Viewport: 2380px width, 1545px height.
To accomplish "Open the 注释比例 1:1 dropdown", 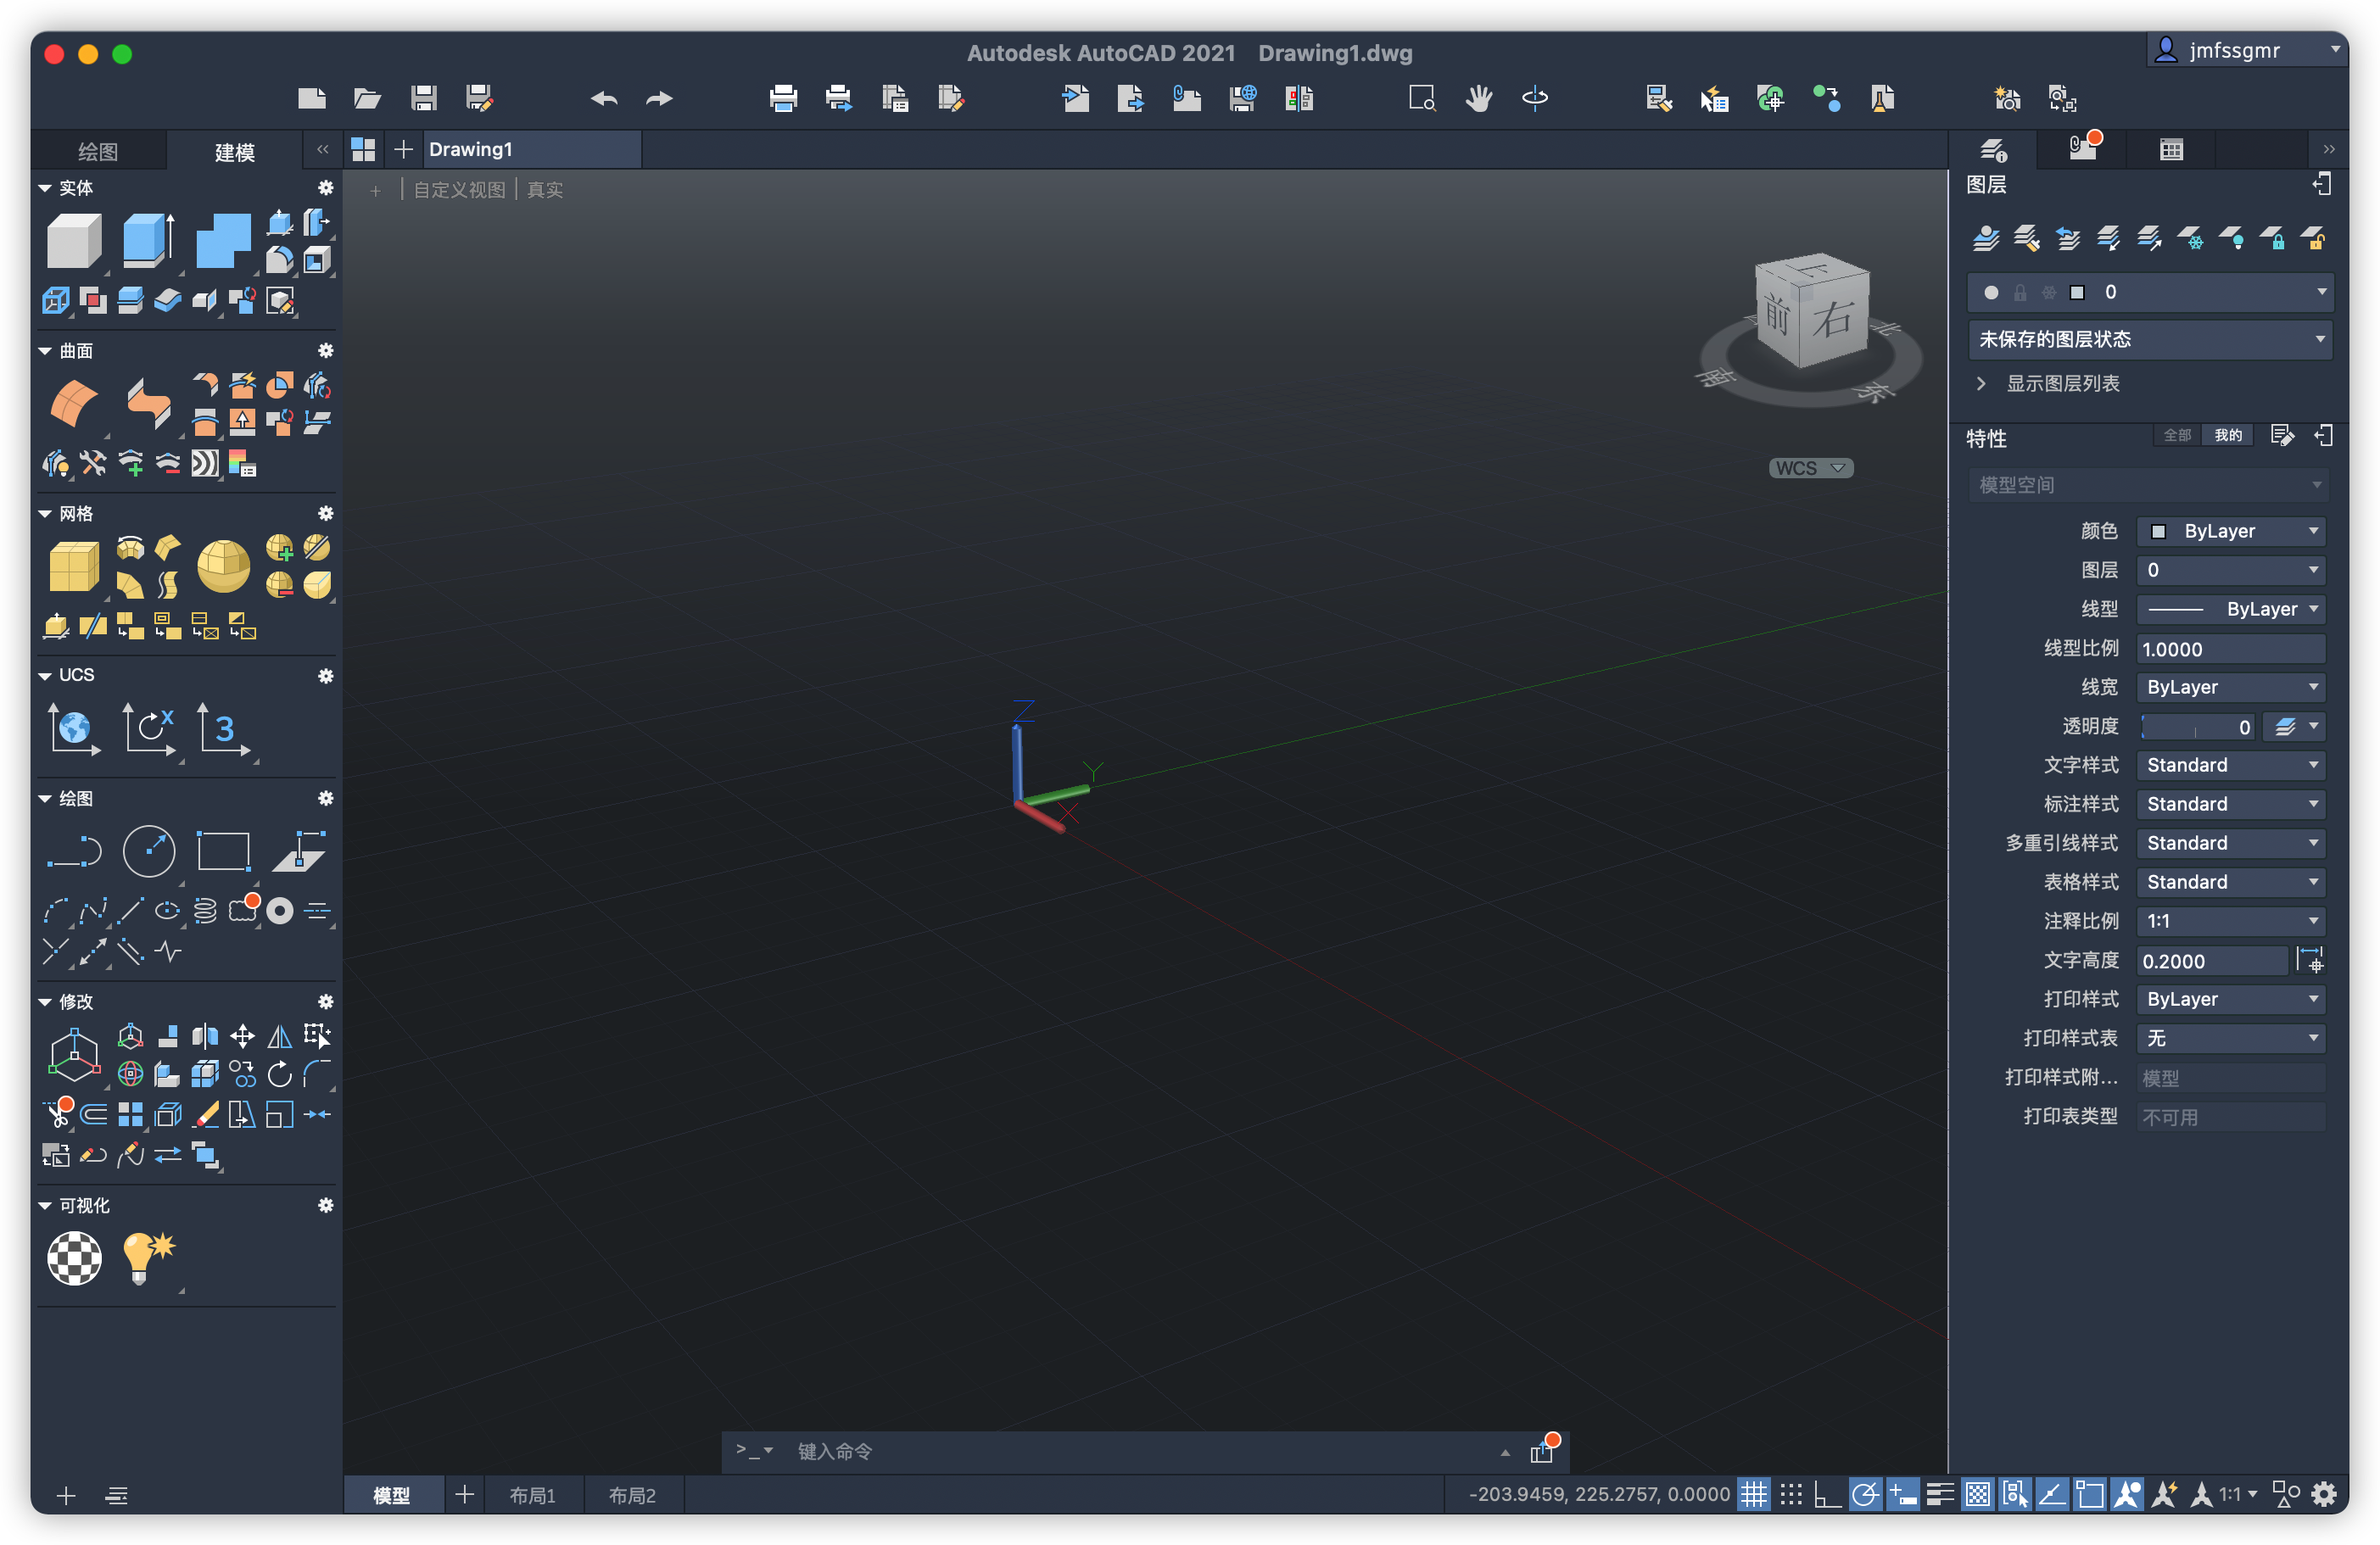I will coord(2231,921).
